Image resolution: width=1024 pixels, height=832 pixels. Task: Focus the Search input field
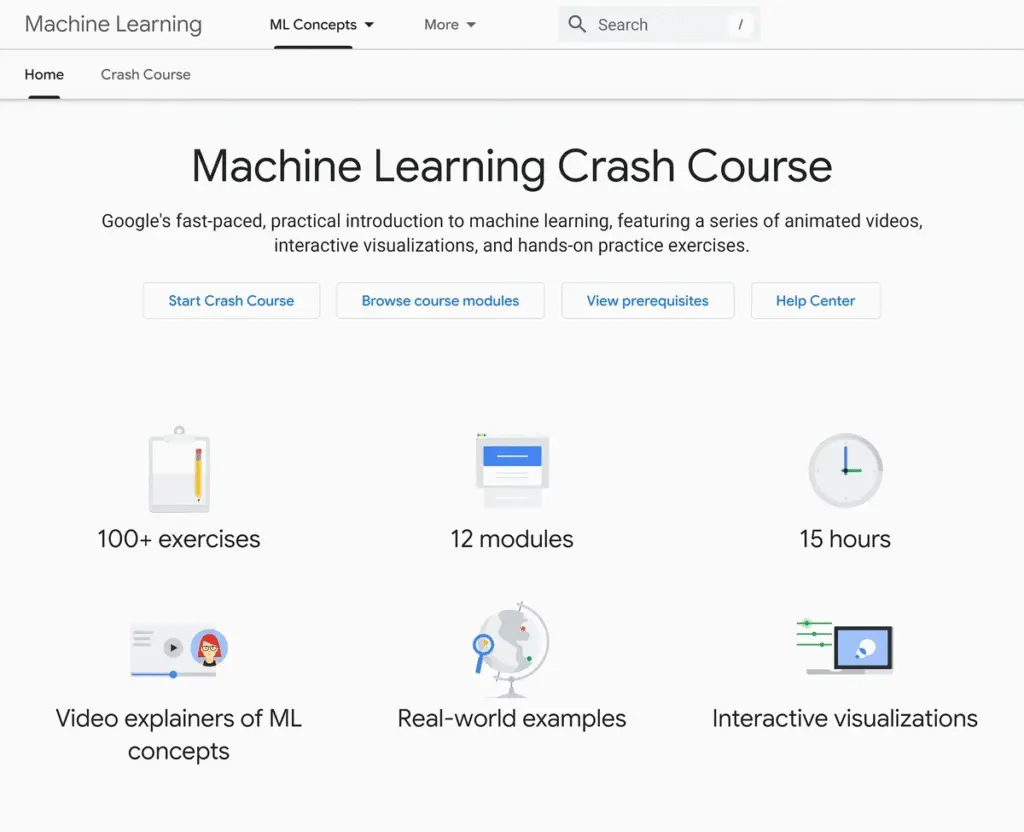659,25
